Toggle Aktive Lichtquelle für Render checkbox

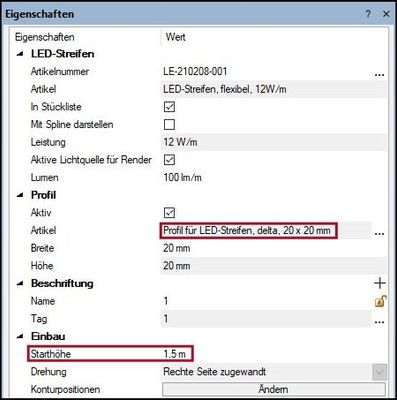tap(169, 160)
